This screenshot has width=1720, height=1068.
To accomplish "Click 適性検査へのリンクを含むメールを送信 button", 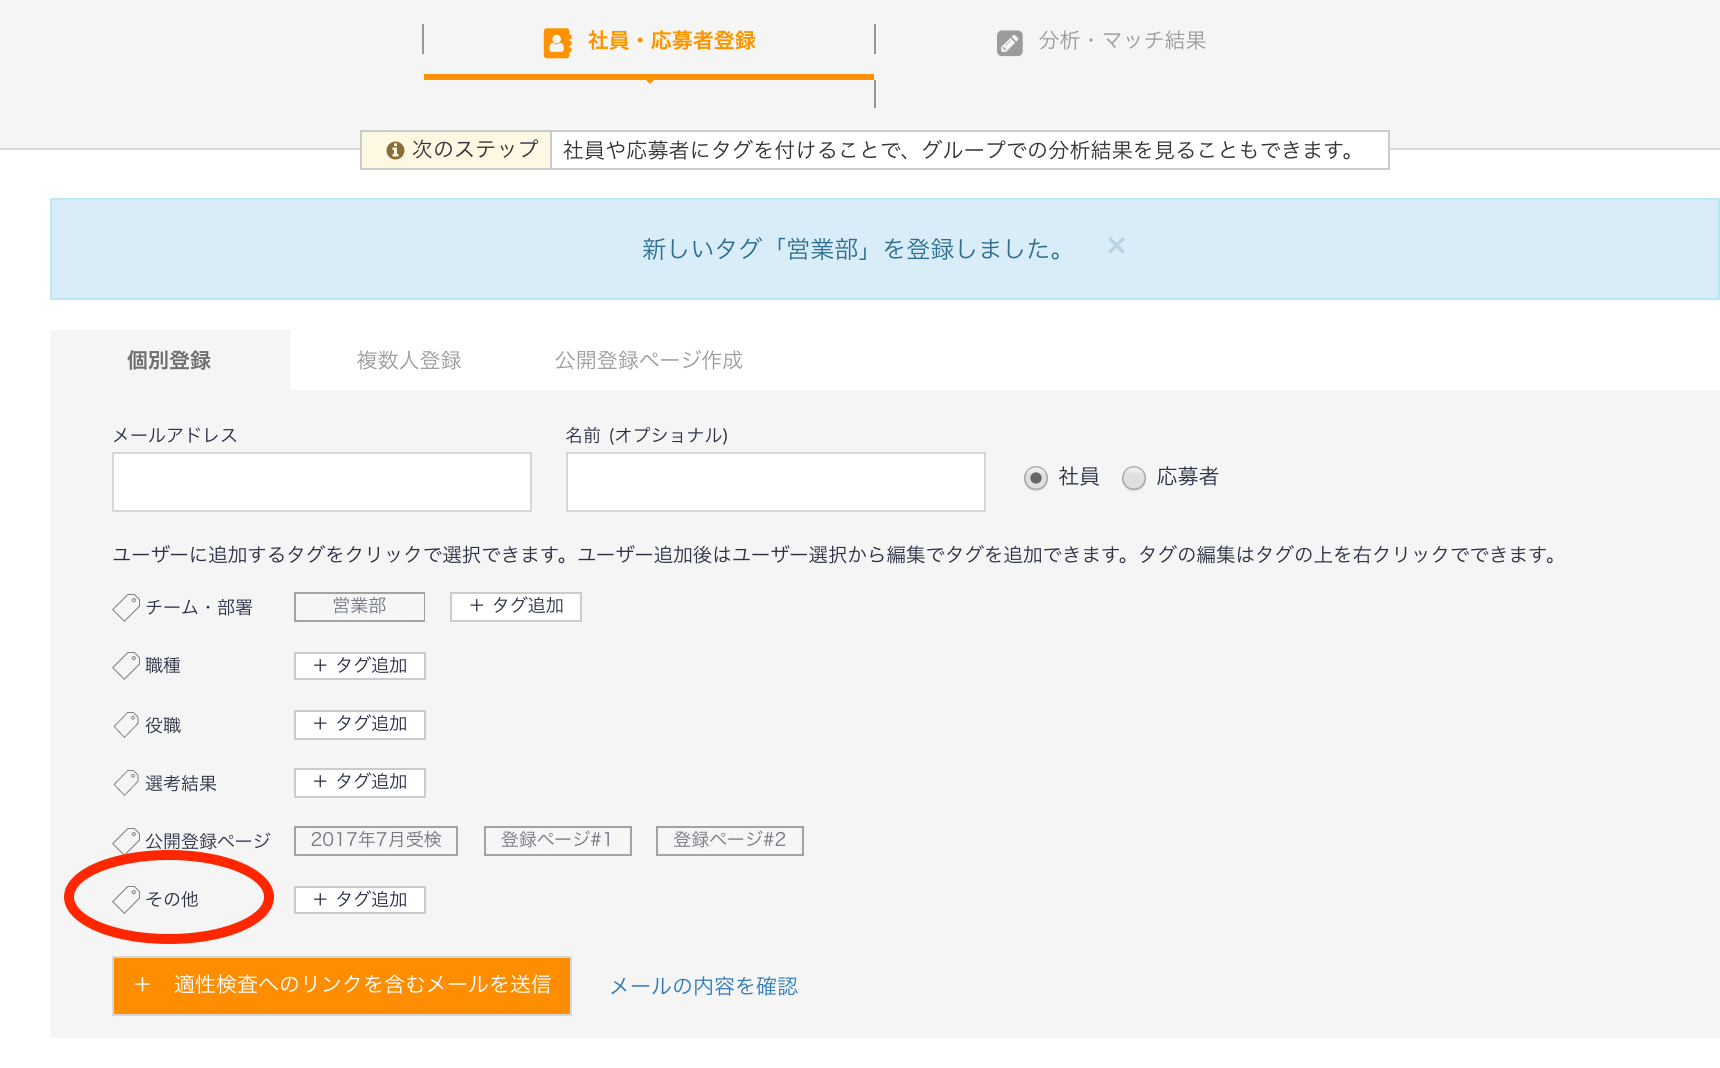I will click(341, 986).
